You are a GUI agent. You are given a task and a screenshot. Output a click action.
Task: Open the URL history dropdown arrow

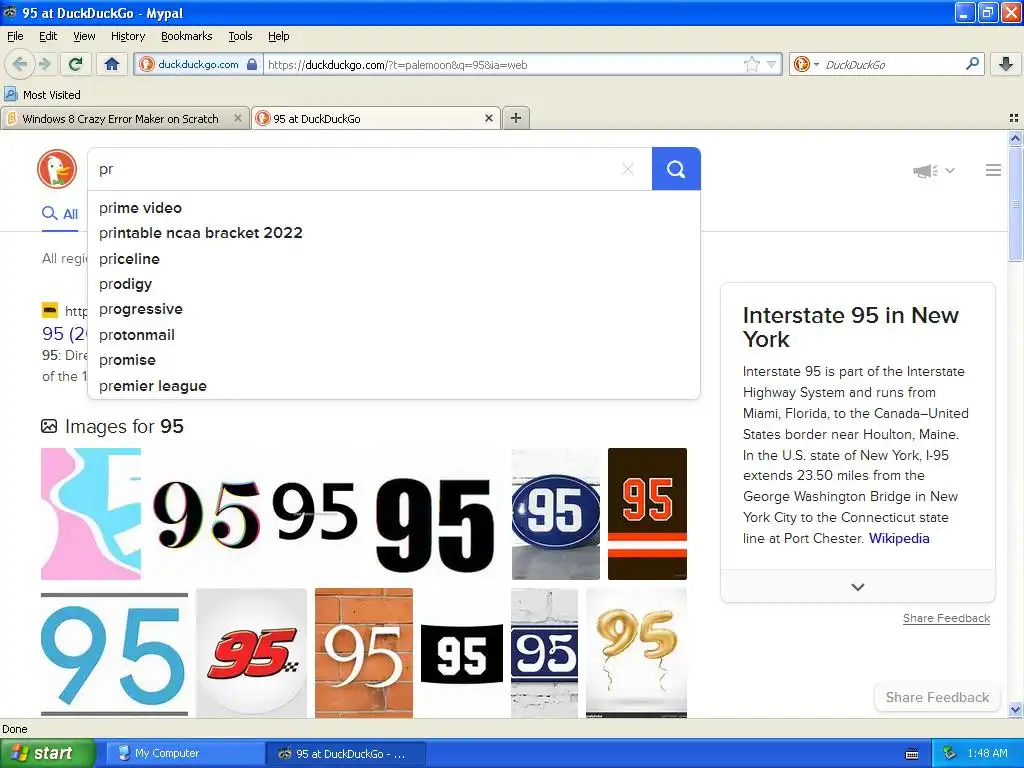771,64
